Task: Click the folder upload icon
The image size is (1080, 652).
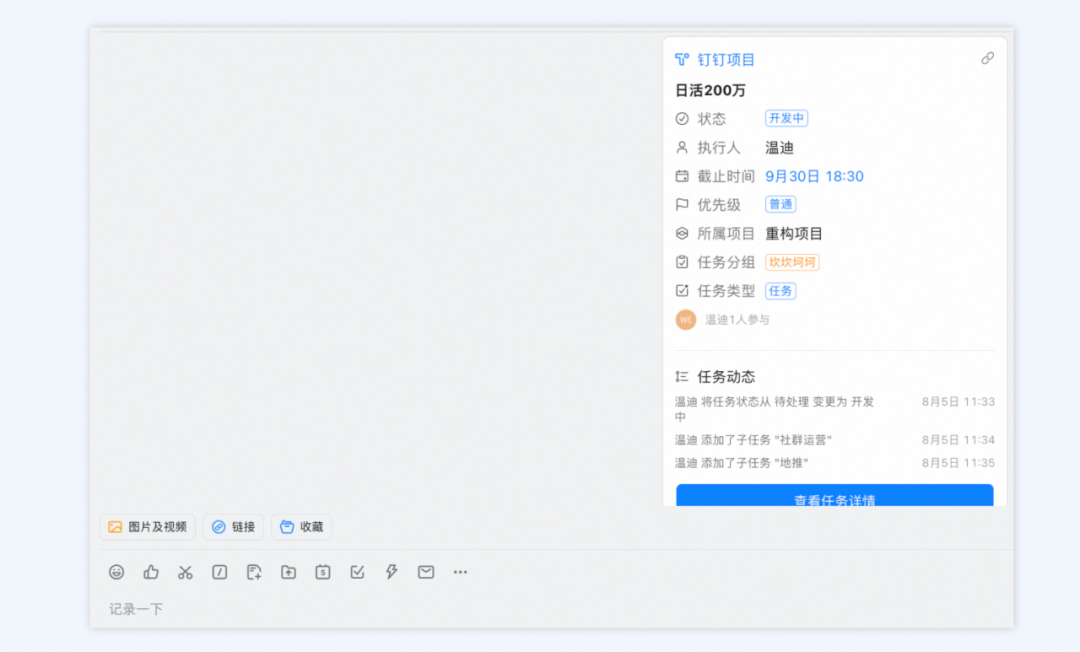Action: click(x=288, y=572)
